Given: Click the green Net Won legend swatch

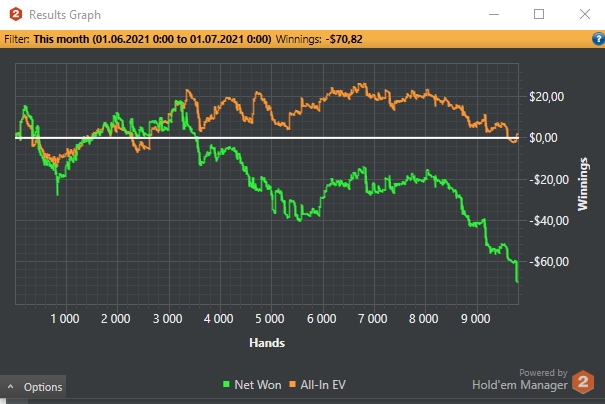Looking at the screenshot, I should (x=226, y=384).
